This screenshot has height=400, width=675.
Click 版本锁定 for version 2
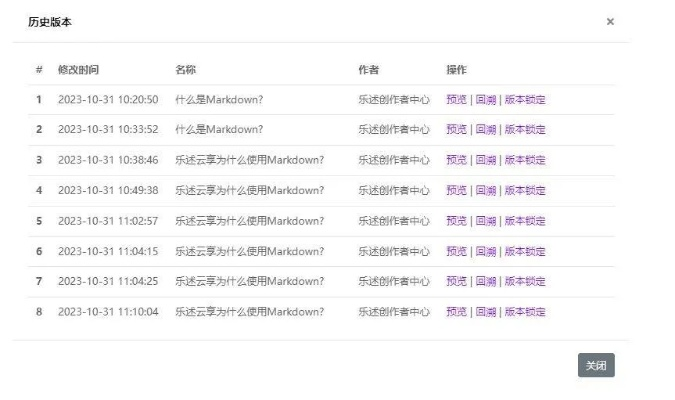point(525,130)
